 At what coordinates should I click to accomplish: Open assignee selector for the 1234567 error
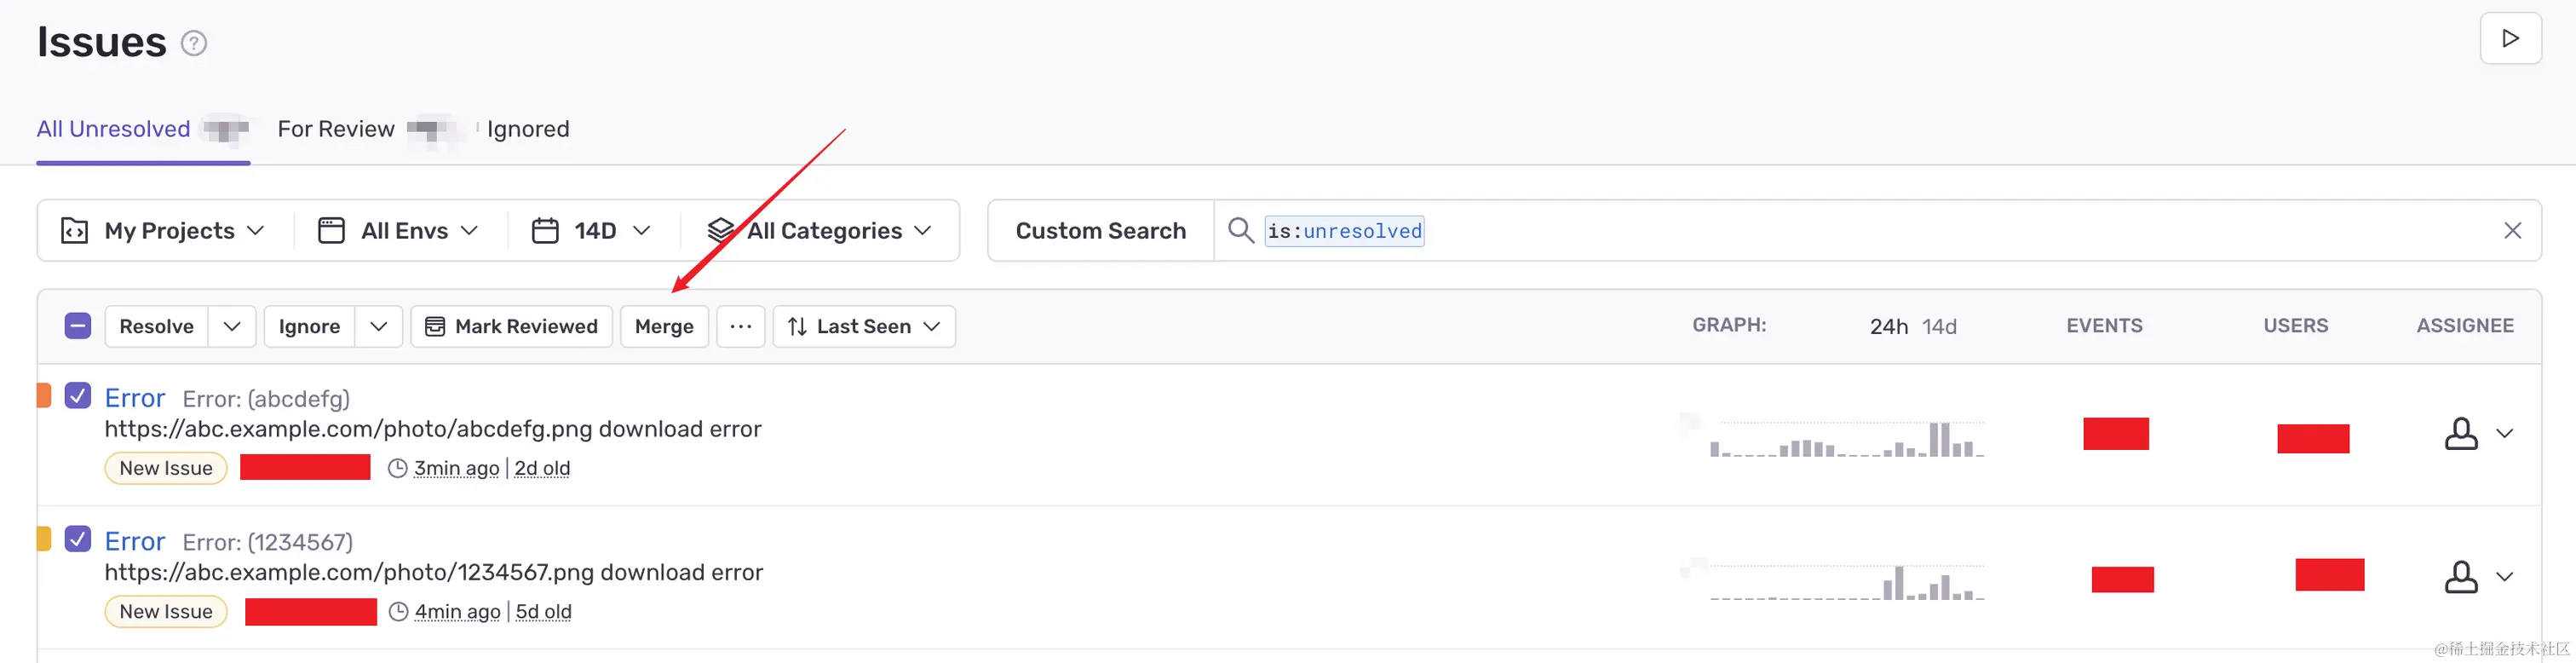[x=2478, y=577]
